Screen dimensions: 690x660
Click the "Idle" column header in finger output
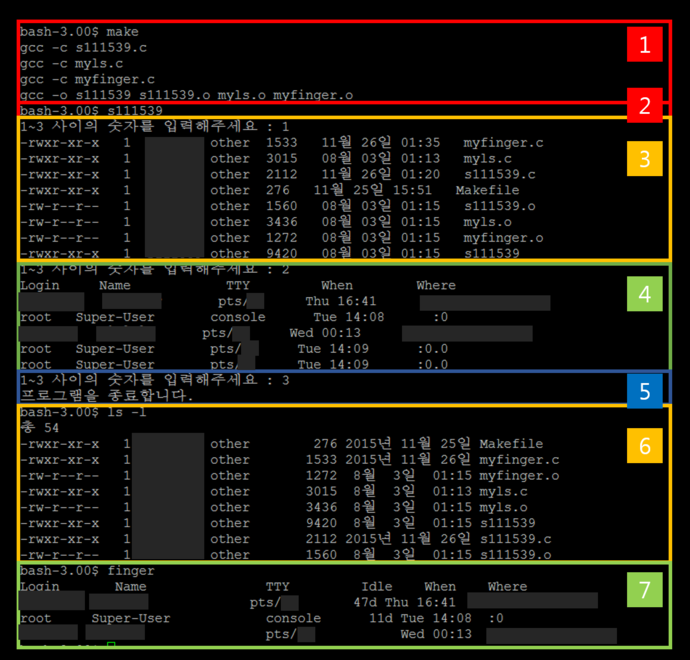pyautogui.click(x=377, y=587)
